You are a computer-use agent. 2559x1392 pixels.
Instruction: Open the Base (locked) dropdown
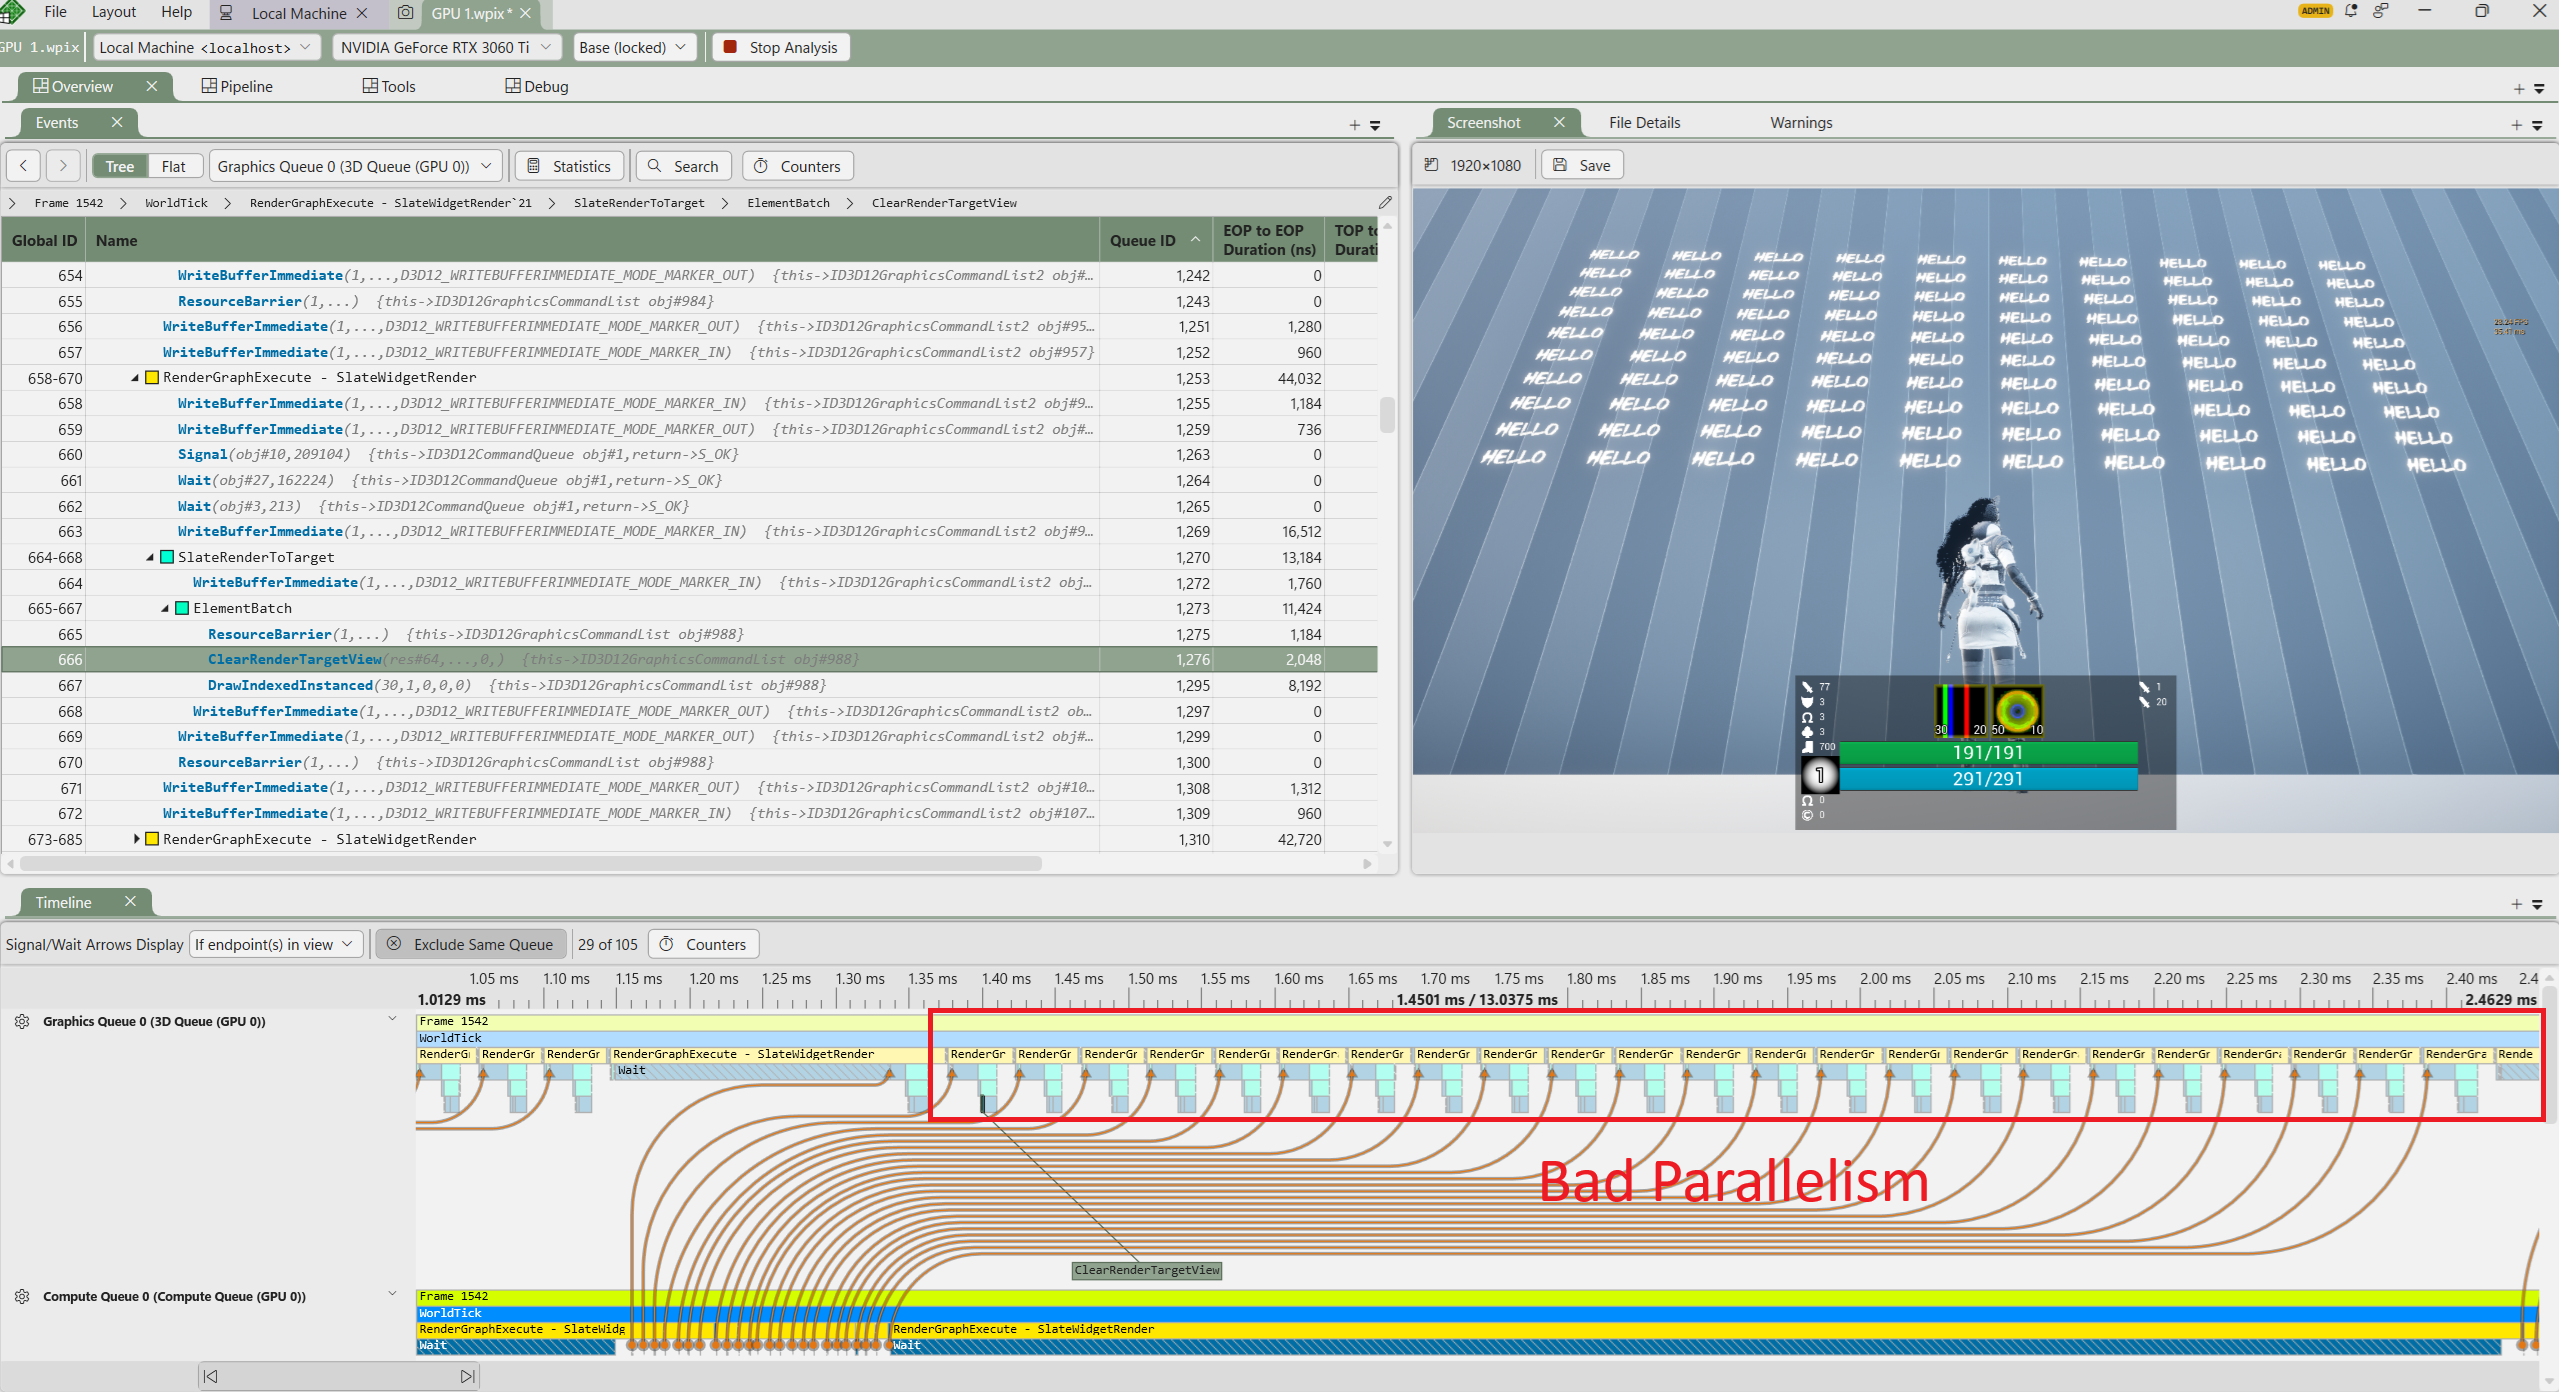(x=634, y=47)
